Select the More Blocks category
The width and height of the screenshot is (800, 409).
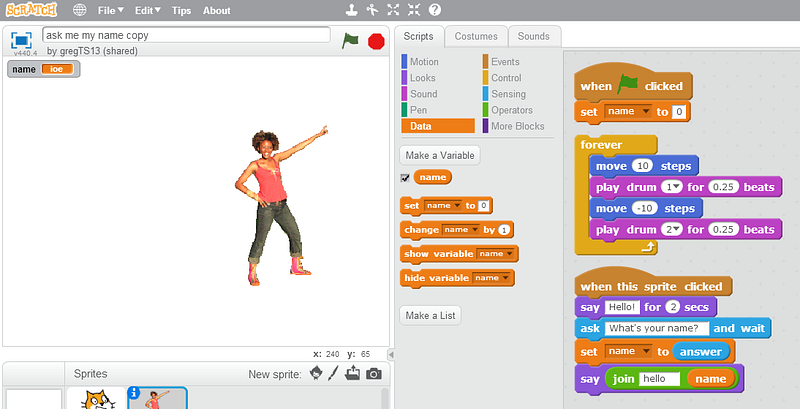tap(515, 126)
